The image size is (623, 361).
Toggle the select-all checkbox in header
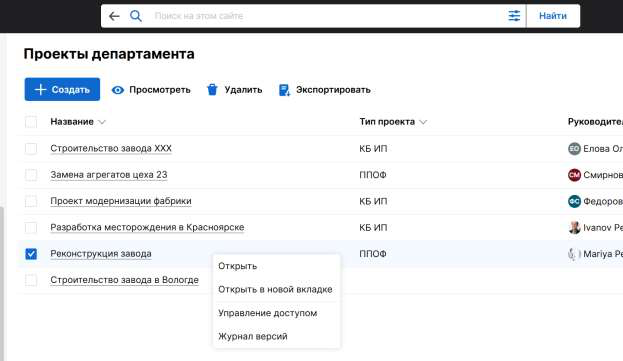point(31,122)
